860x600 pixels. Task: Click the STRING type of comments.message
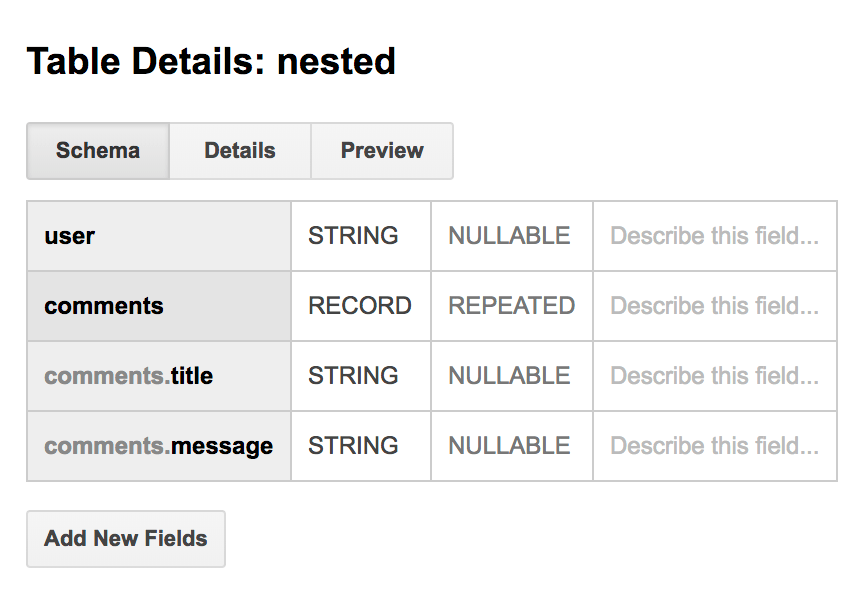click(360, 446)
